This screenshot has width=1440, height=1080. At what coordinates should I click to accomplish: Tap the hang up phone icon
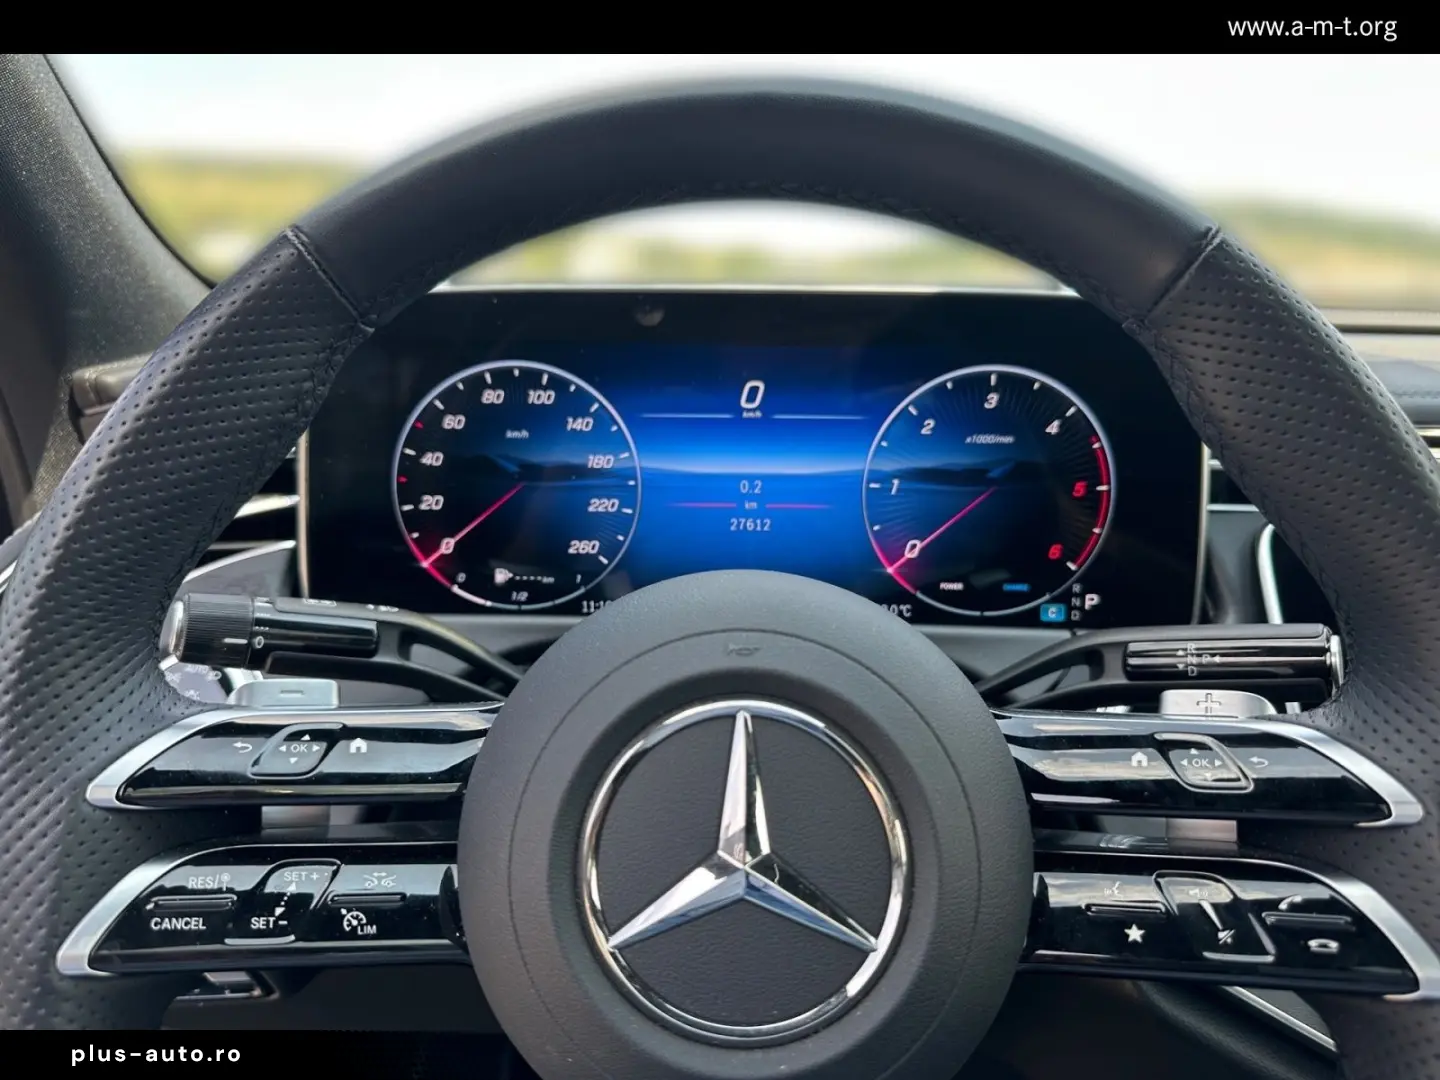[1321, 946]
